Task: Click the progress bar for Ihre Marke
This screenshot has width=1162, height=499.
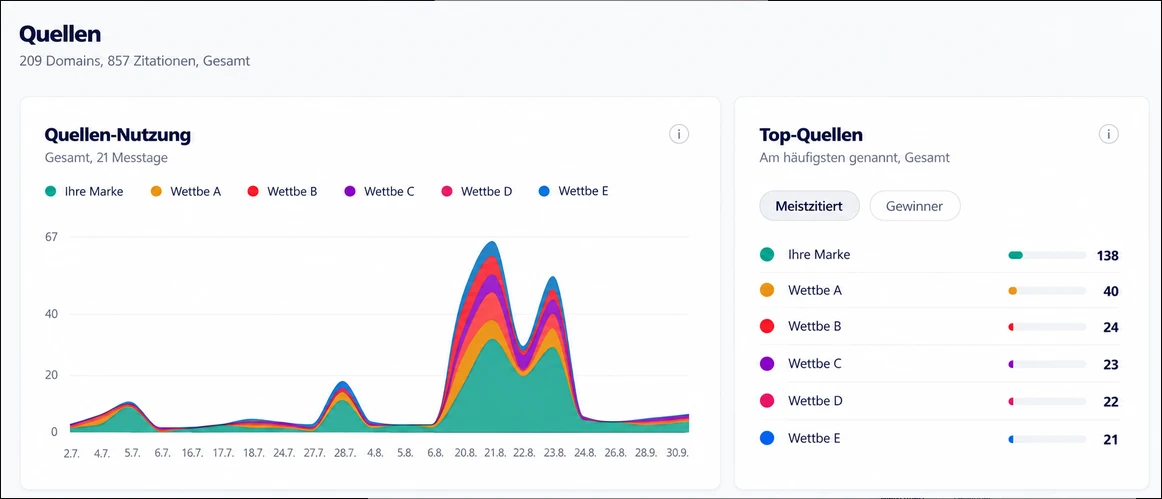Action: point(1046,255)
